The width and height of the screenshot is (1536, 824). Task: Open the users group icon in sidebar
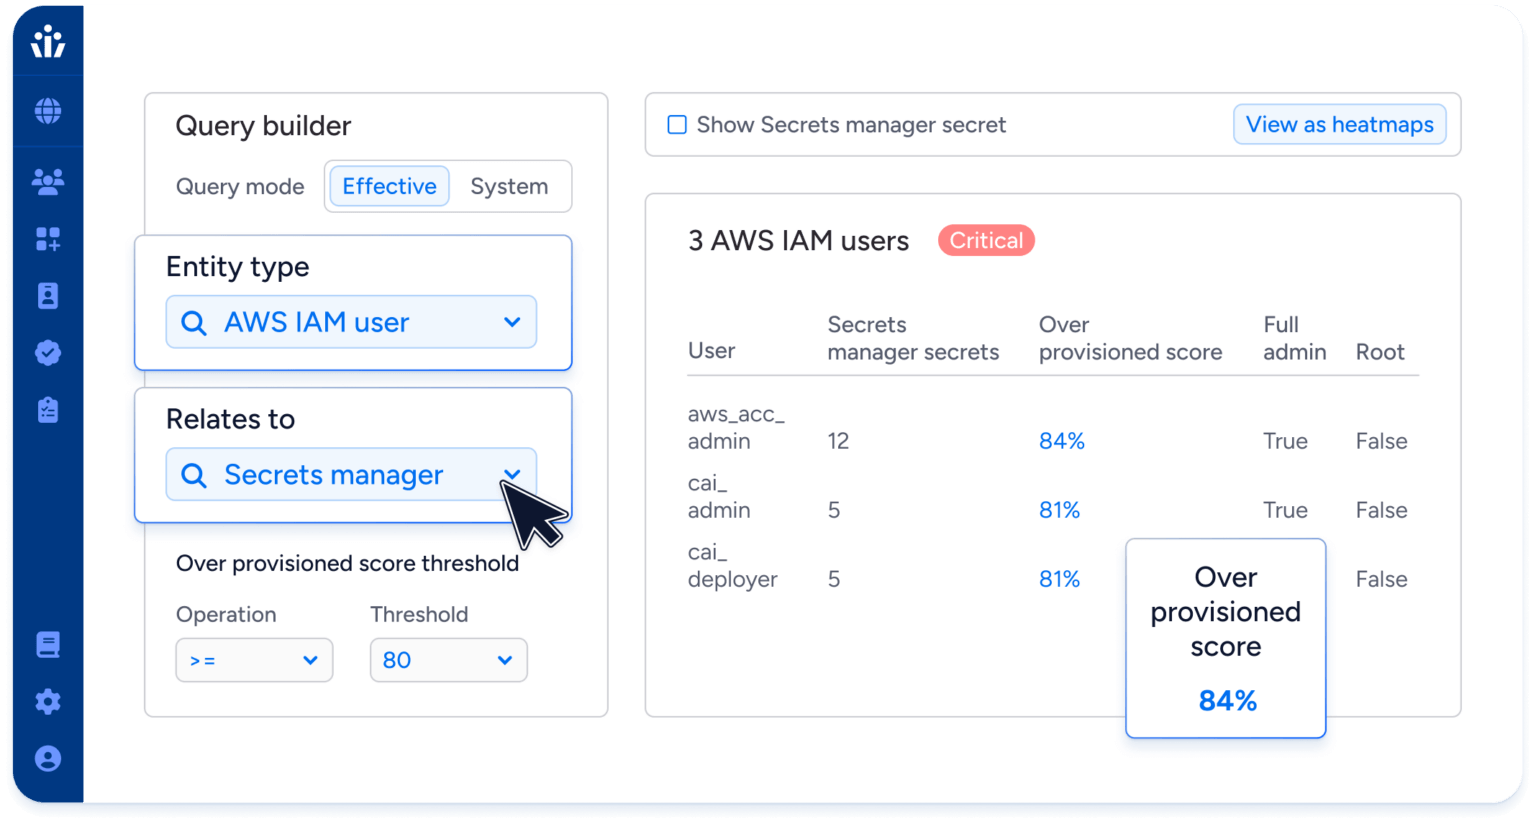click(47, 181)
